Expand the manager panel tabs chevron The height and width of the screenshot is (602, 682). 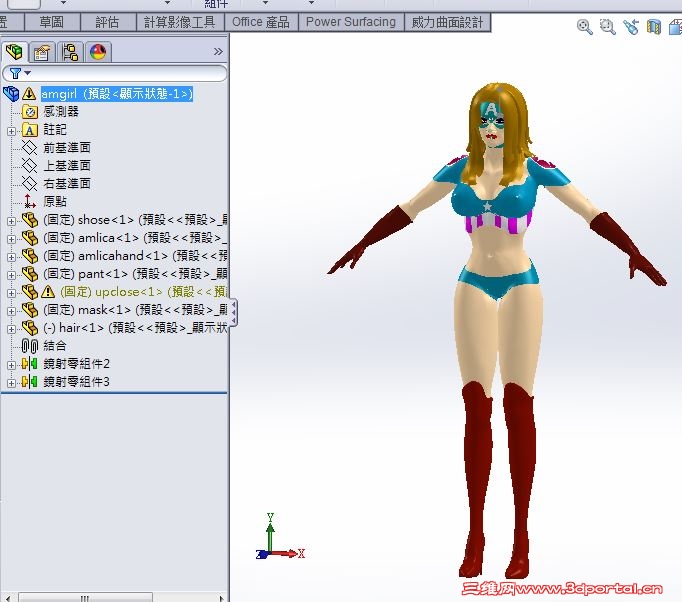point(218,52)
